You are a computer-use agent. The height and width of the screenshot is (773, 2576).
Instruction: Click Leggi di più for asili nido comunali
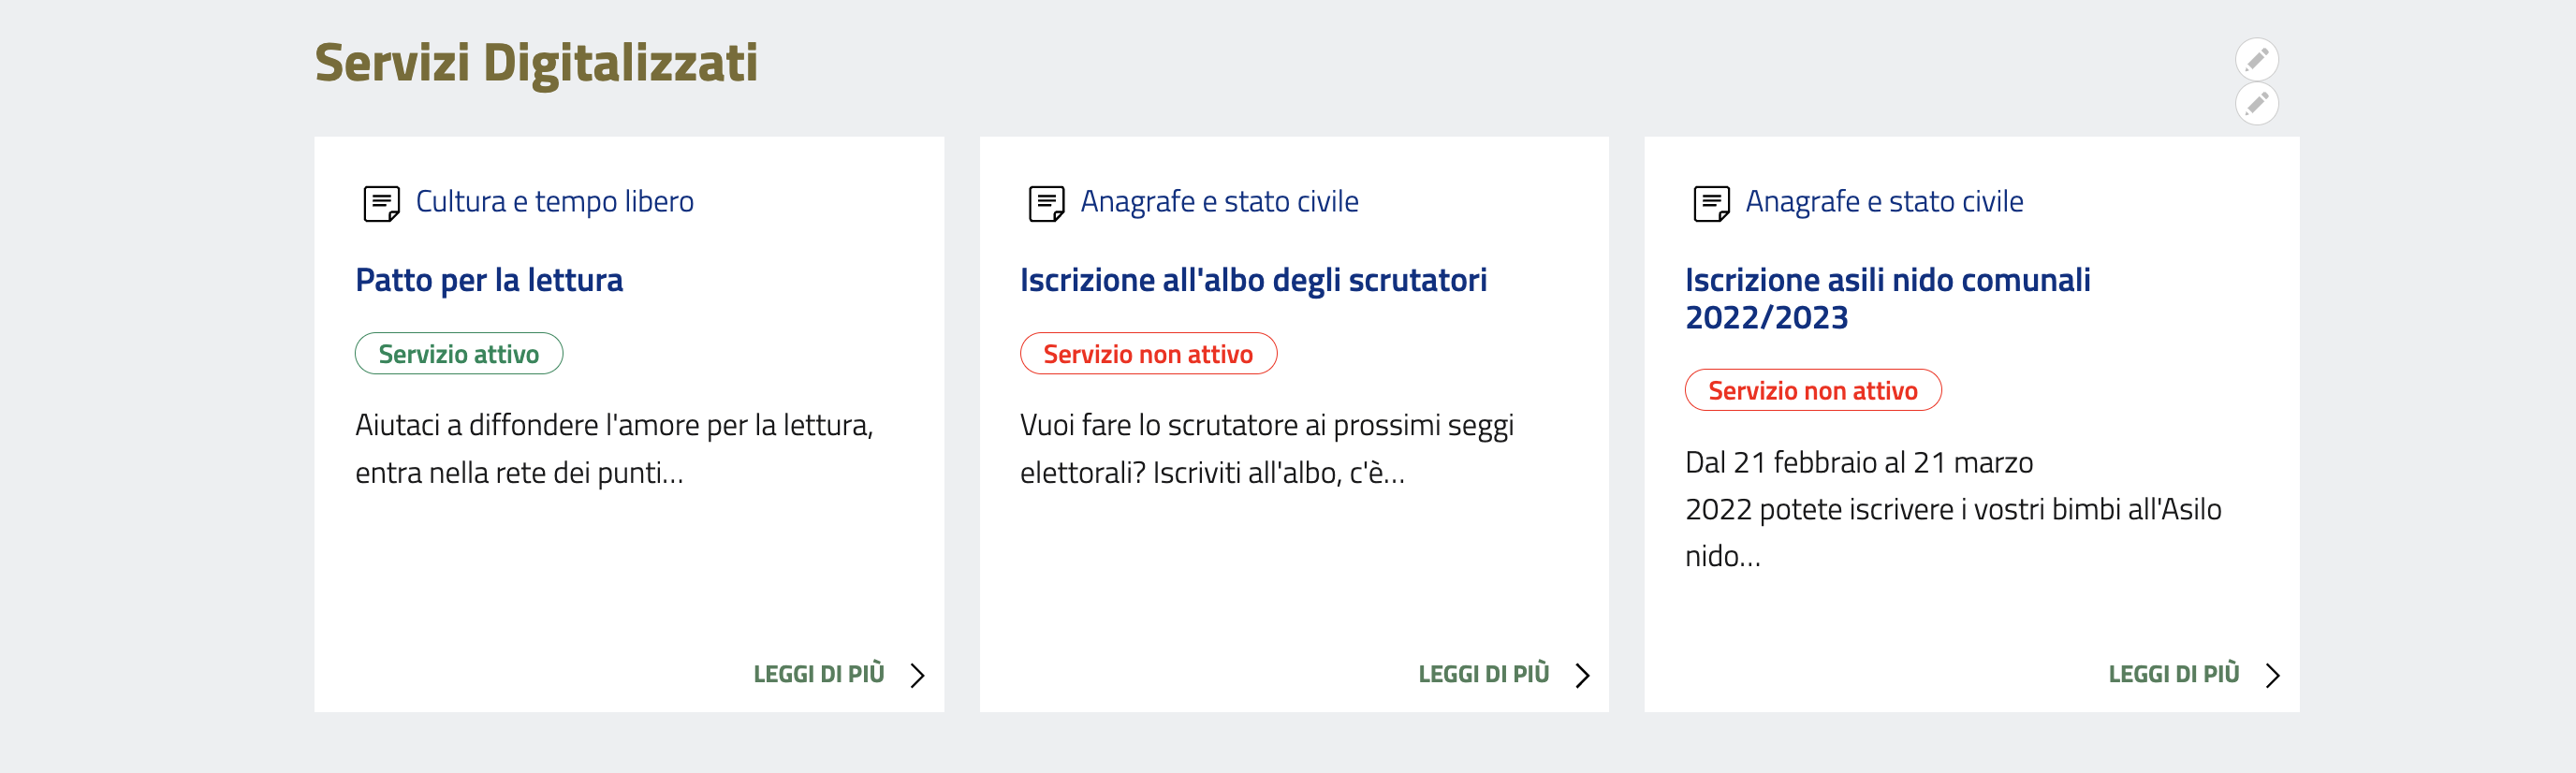tap(2173, 675)
